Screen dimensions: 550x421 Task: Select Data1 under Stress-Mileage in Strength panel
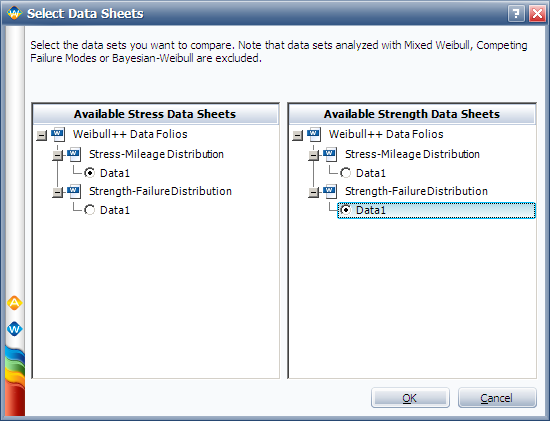coord(346,173)
